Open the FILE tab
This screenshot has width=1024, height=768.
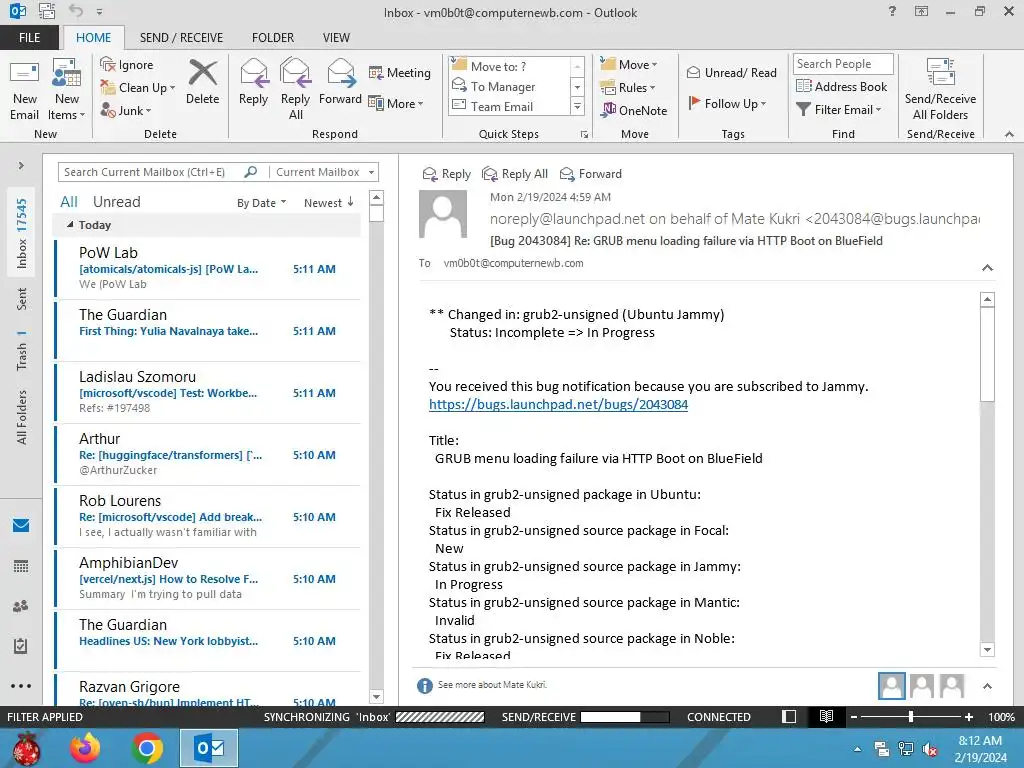point(29,37)
